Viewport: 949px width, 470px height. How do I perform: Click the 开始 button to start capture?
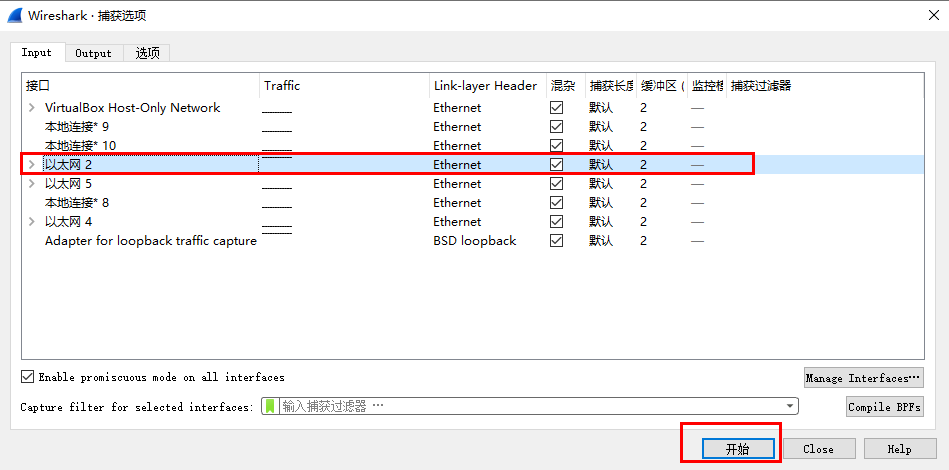(x=738, y=449)
